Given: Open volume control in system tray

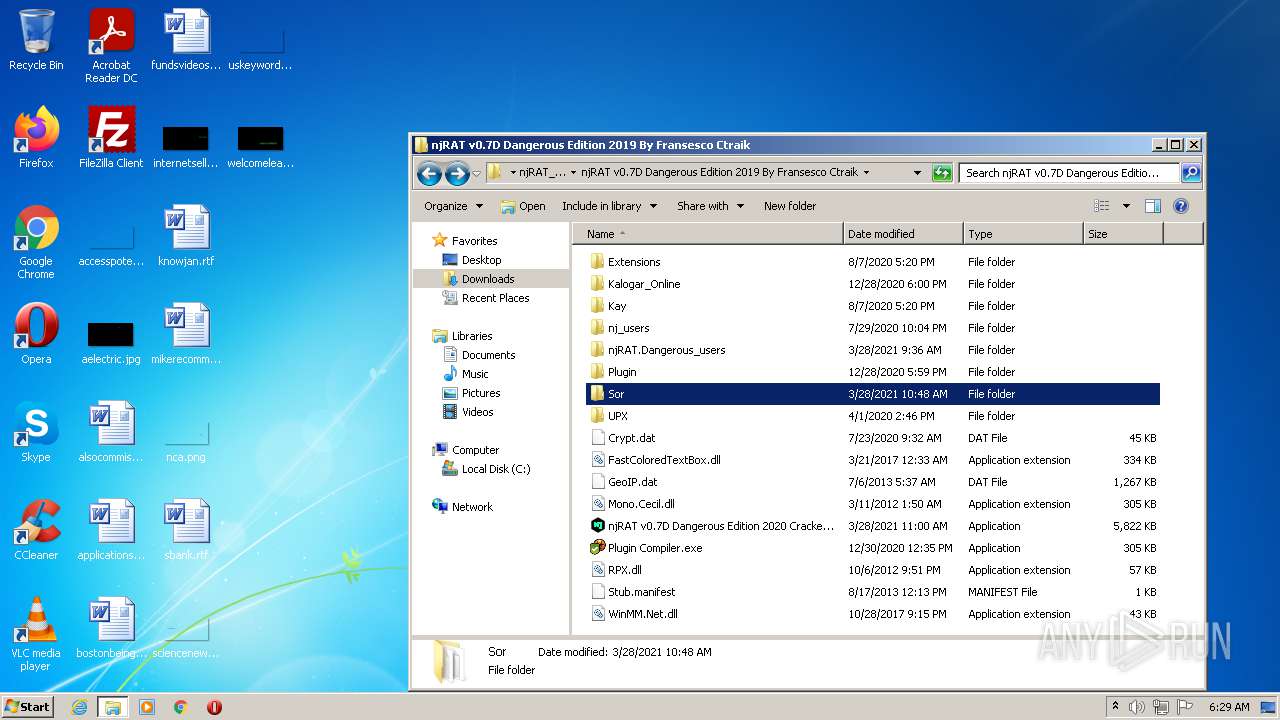Looking at the screenshot, I should pos(1137,707).
